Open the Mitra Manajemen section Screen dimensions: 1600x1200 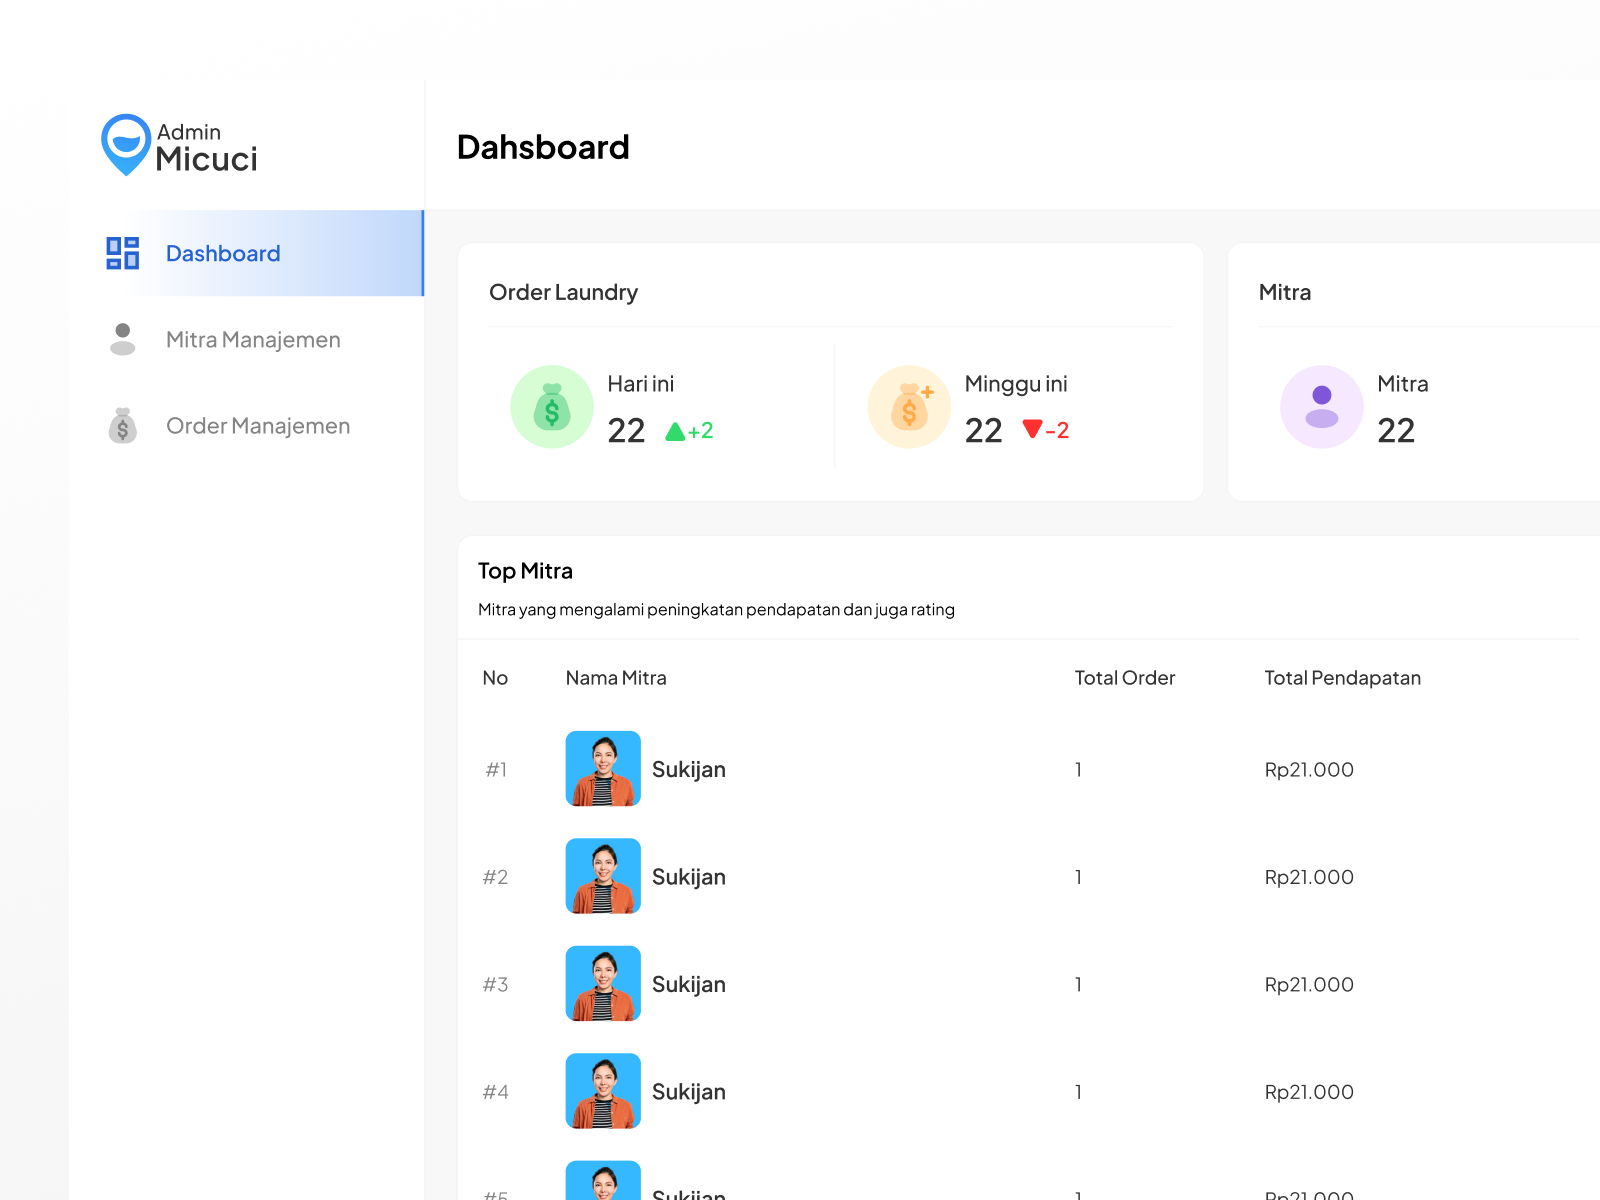pyautogui.click(x=253, y=339)
